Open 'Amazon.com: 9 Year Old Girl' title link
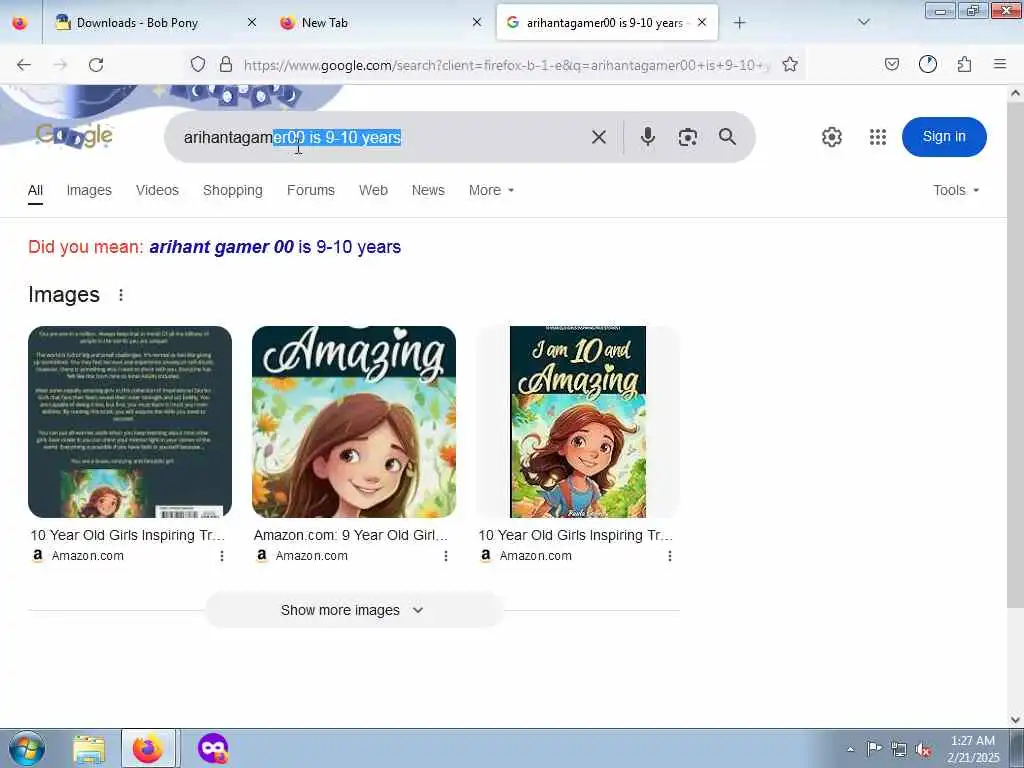The width and height of the screenshot is (1024, 768). click(x=351, y=535)
